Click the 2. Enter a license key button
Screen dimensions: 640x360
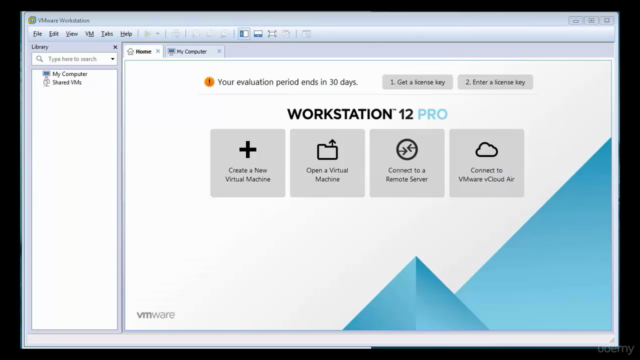click(495, 82)
